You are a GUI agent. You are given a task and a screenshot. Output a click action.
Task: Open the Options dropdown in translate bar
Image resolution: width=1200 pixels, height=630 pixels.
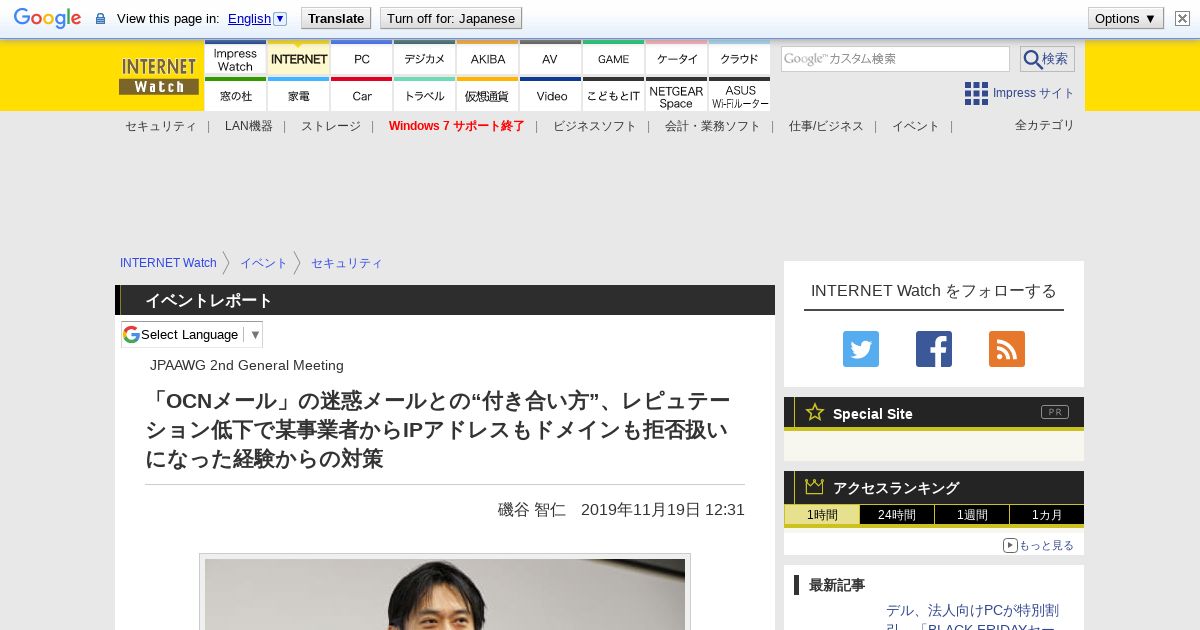[1126, 18]
